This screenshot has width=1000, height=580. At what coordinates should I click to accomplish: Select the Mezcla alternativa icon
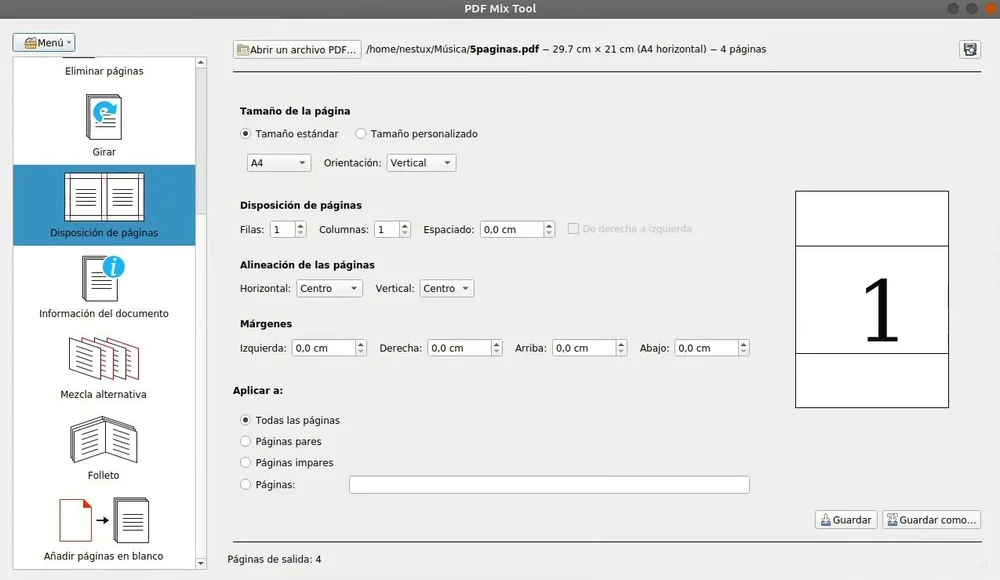pos(104,361)
